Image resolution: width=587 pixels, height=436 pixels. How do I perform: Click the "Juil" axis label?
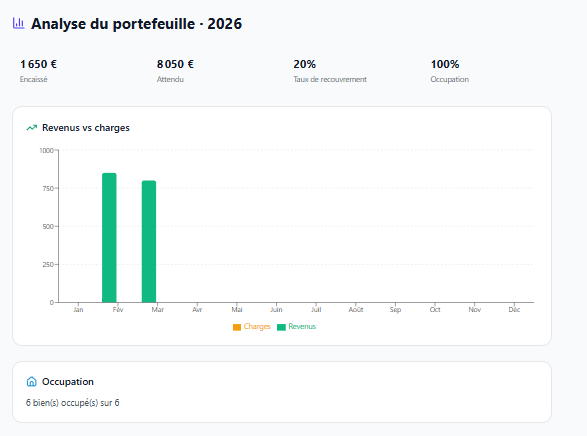(316, 310)
